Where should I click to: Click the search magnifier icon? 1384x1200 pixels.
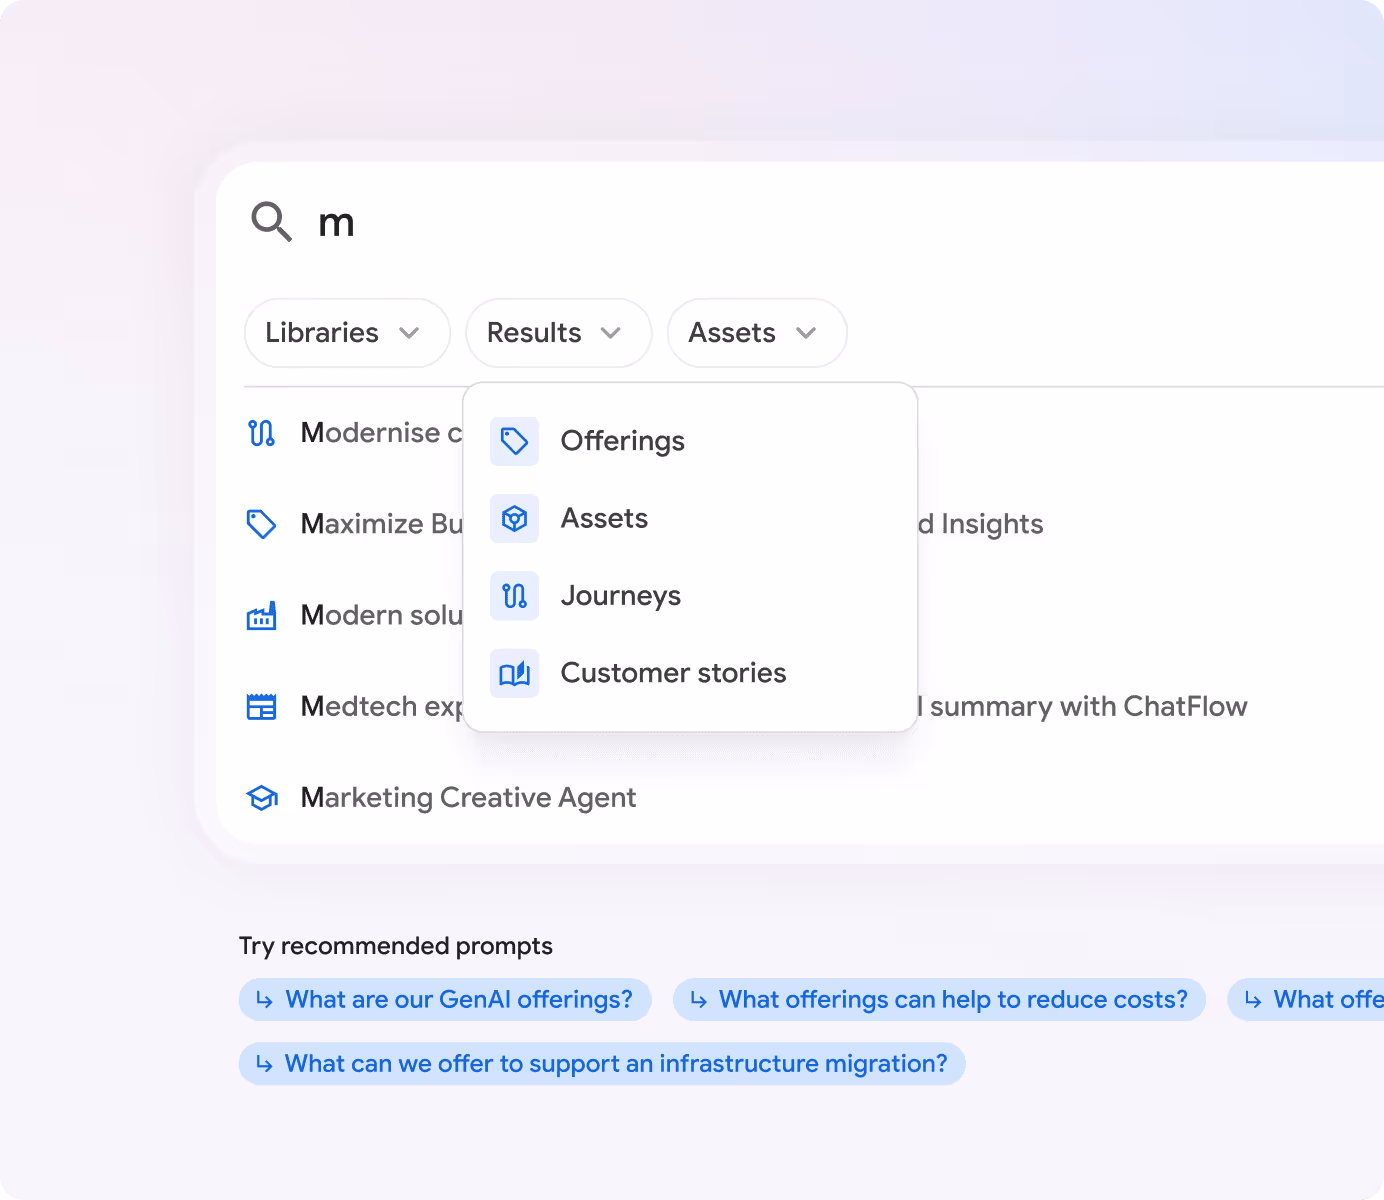(271, 221)
